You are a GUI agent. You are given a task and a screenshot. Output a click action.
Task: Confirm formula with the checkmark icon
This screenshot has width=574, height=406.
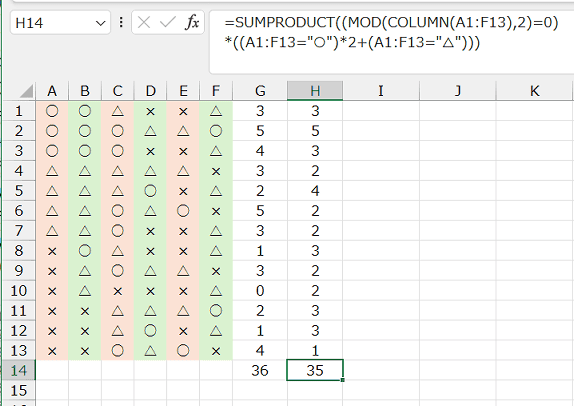pyautogui.click(x=168, y=23)
